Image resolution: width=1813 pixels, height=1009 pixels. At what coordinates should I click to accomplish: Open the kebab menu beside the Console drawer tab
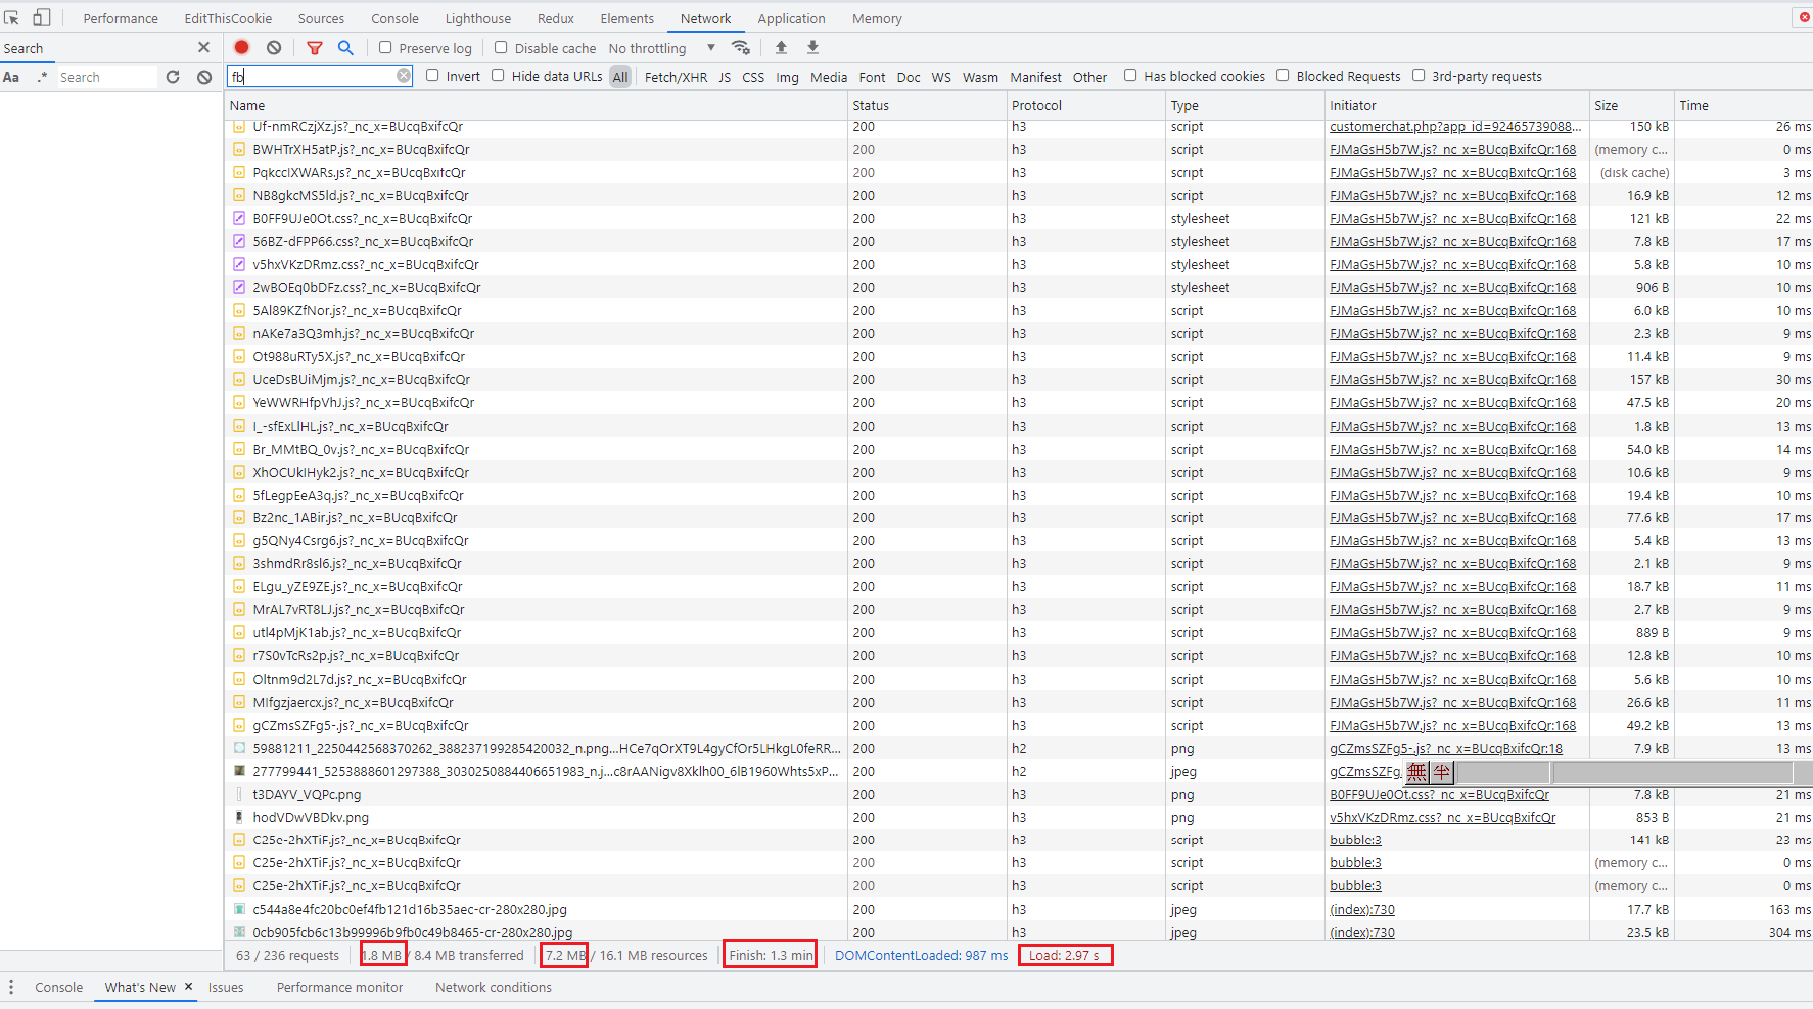point(11,987)
